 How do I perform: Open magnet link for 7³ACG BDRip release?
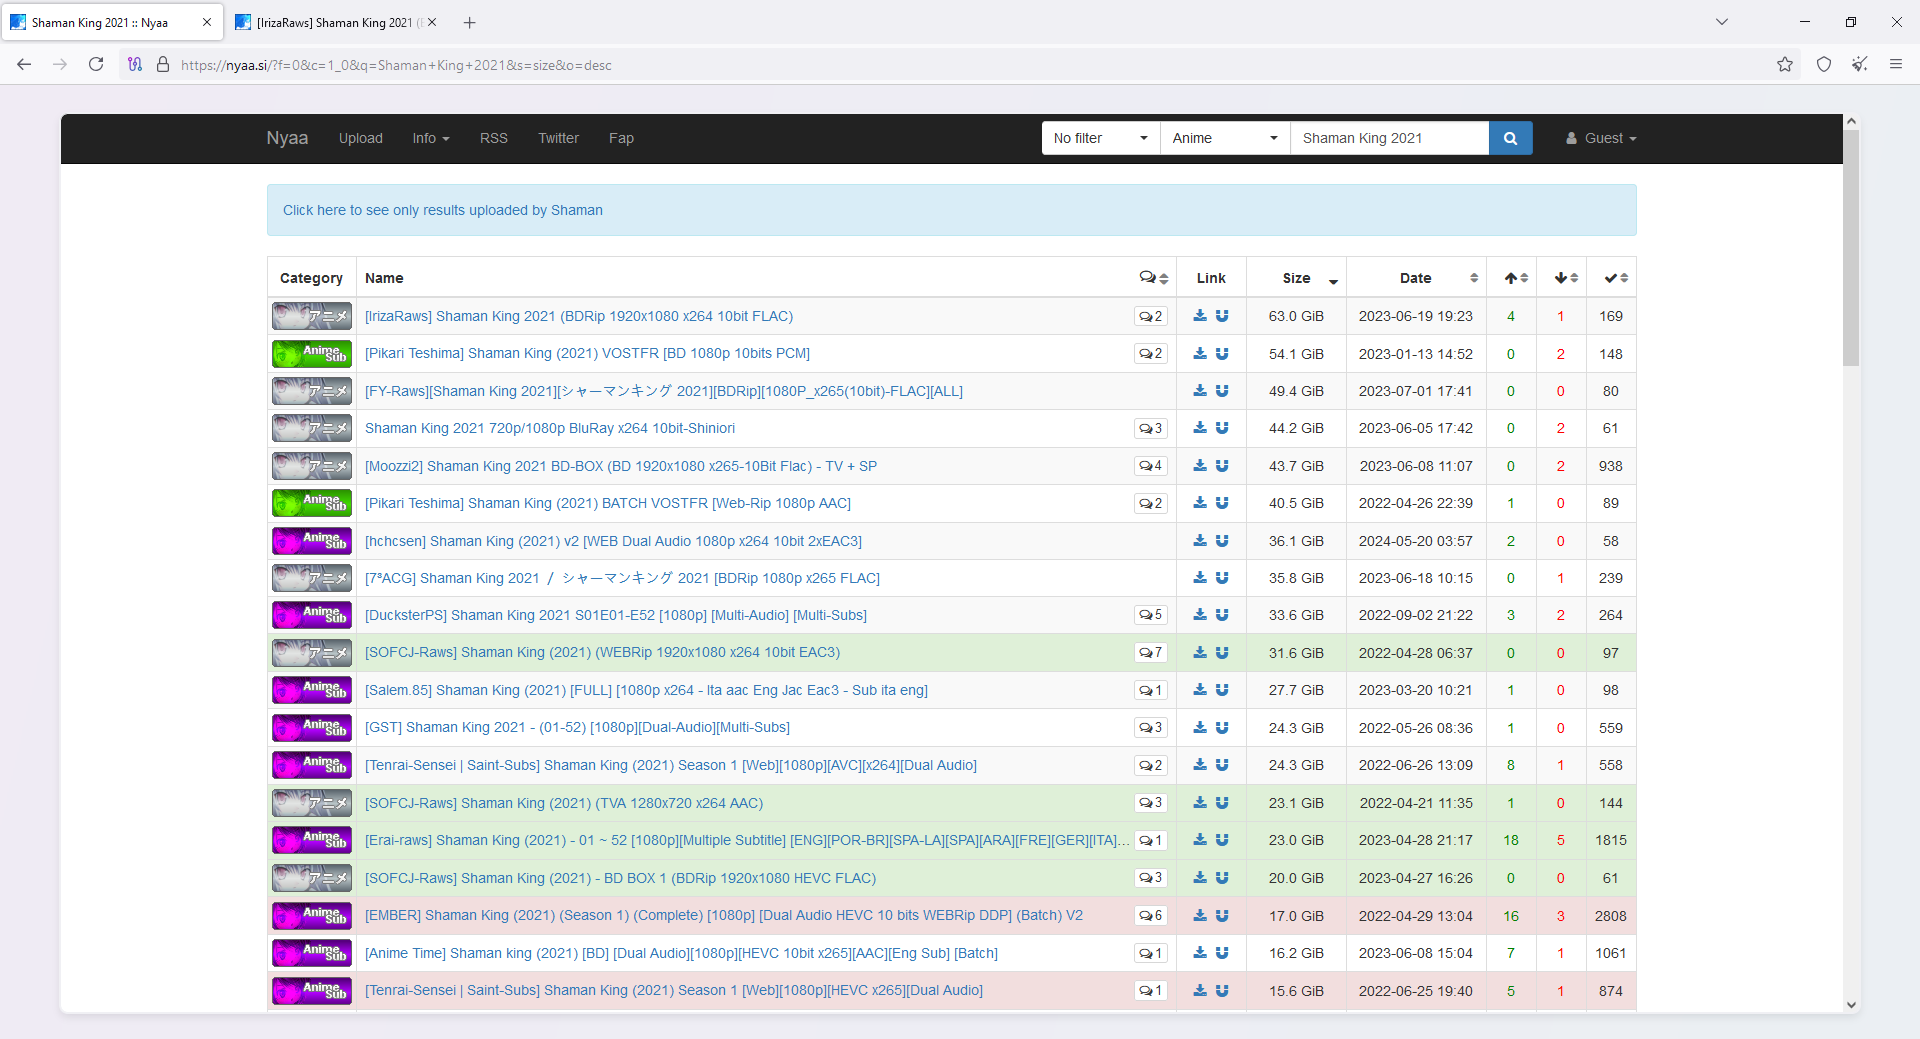1222,578
